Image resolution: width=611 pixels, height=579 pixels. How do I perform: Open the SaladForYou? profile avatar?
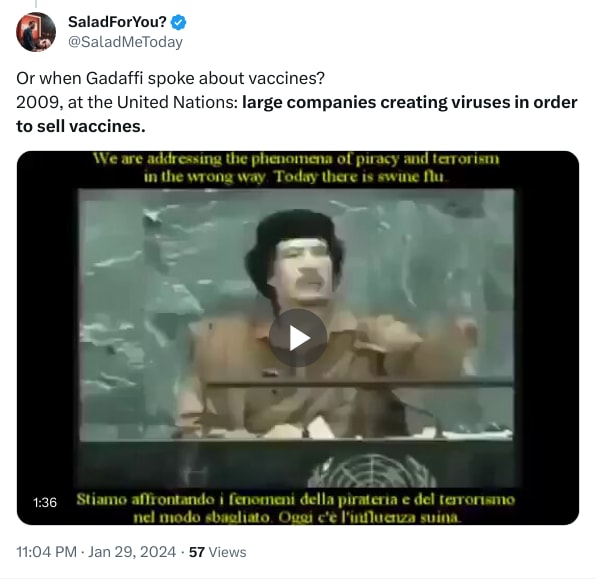click(x=36, y=32)
